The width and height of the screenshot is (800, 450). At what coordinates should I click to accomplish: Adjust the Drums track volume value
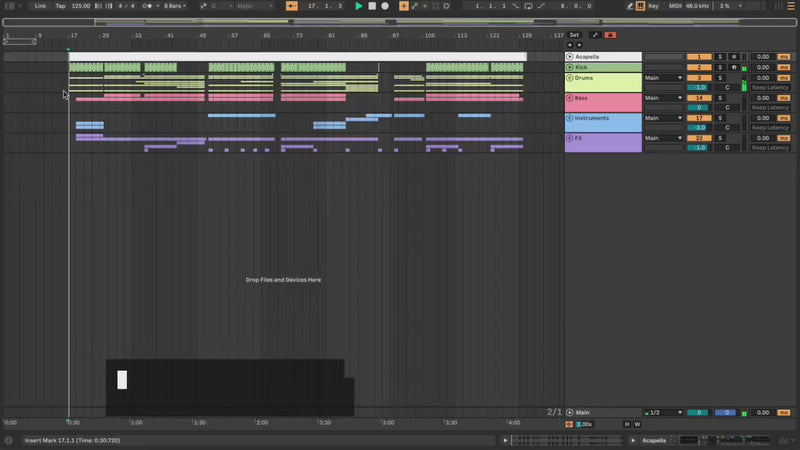pyautogui.click(x=698, y=88)
